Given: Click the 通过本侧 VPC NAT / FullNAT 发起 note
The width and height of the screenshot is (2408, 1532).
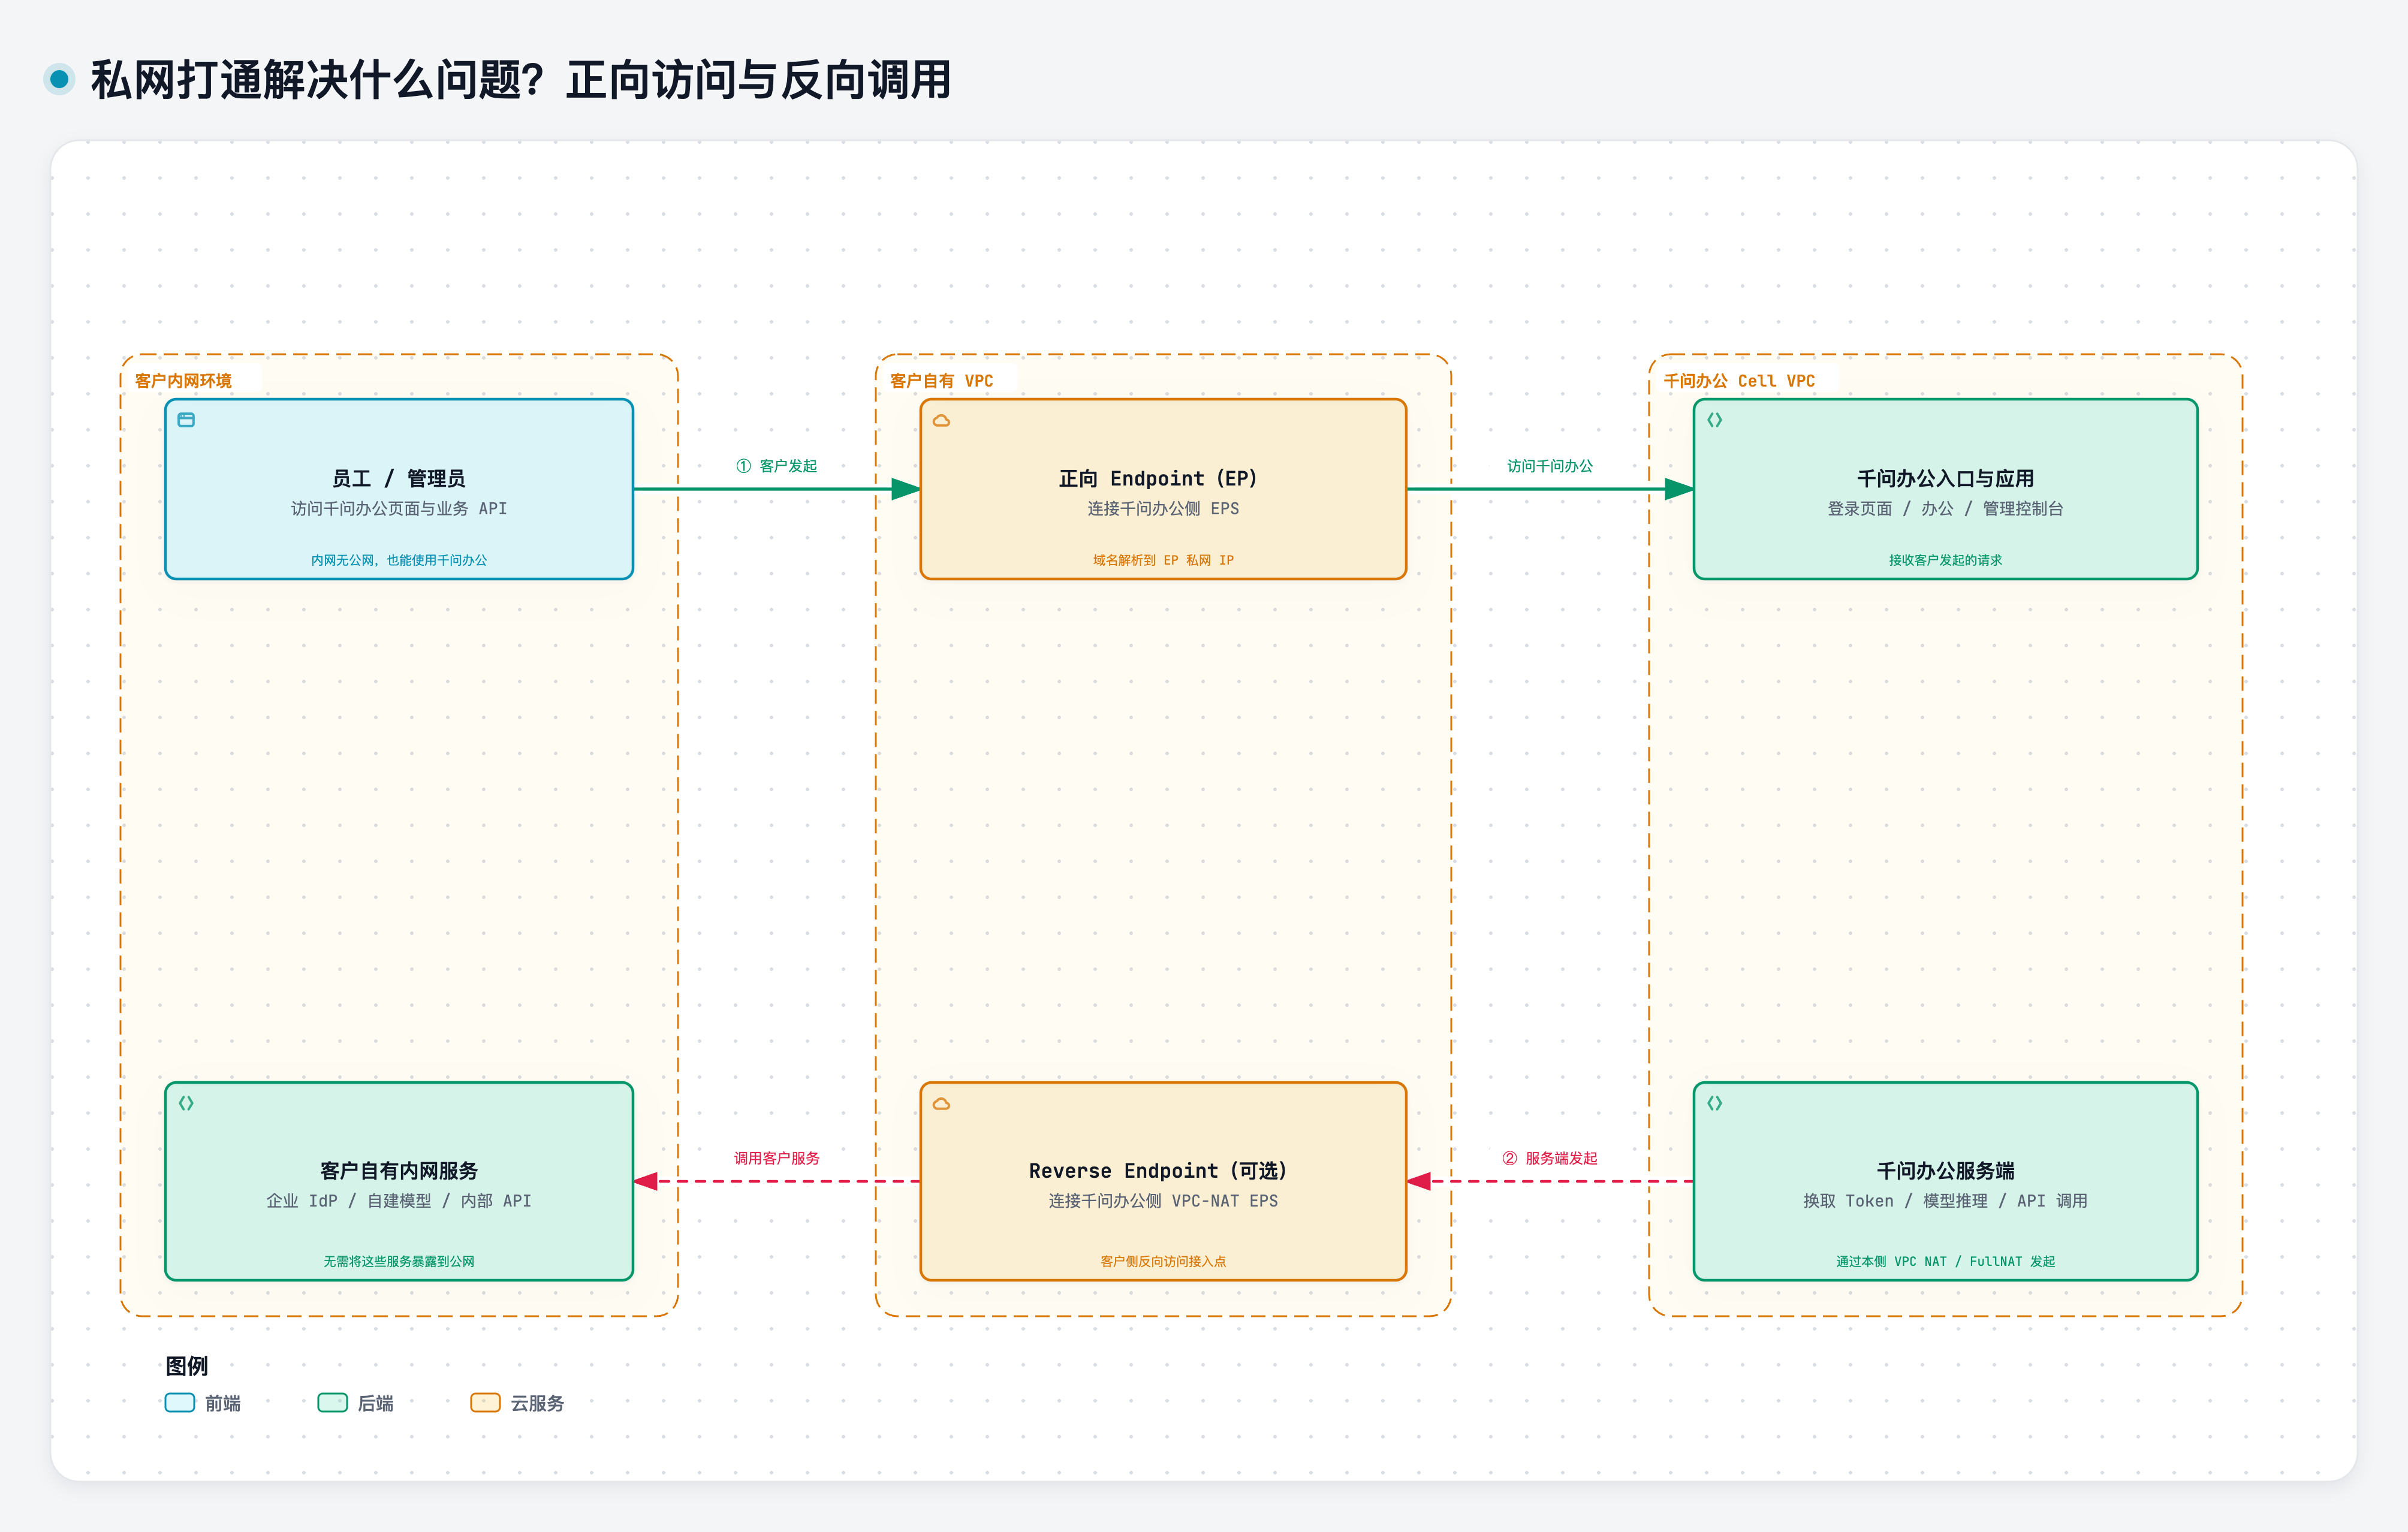Looking at the screenshot, I should pyautogui.click(x=1945, y=1261).
